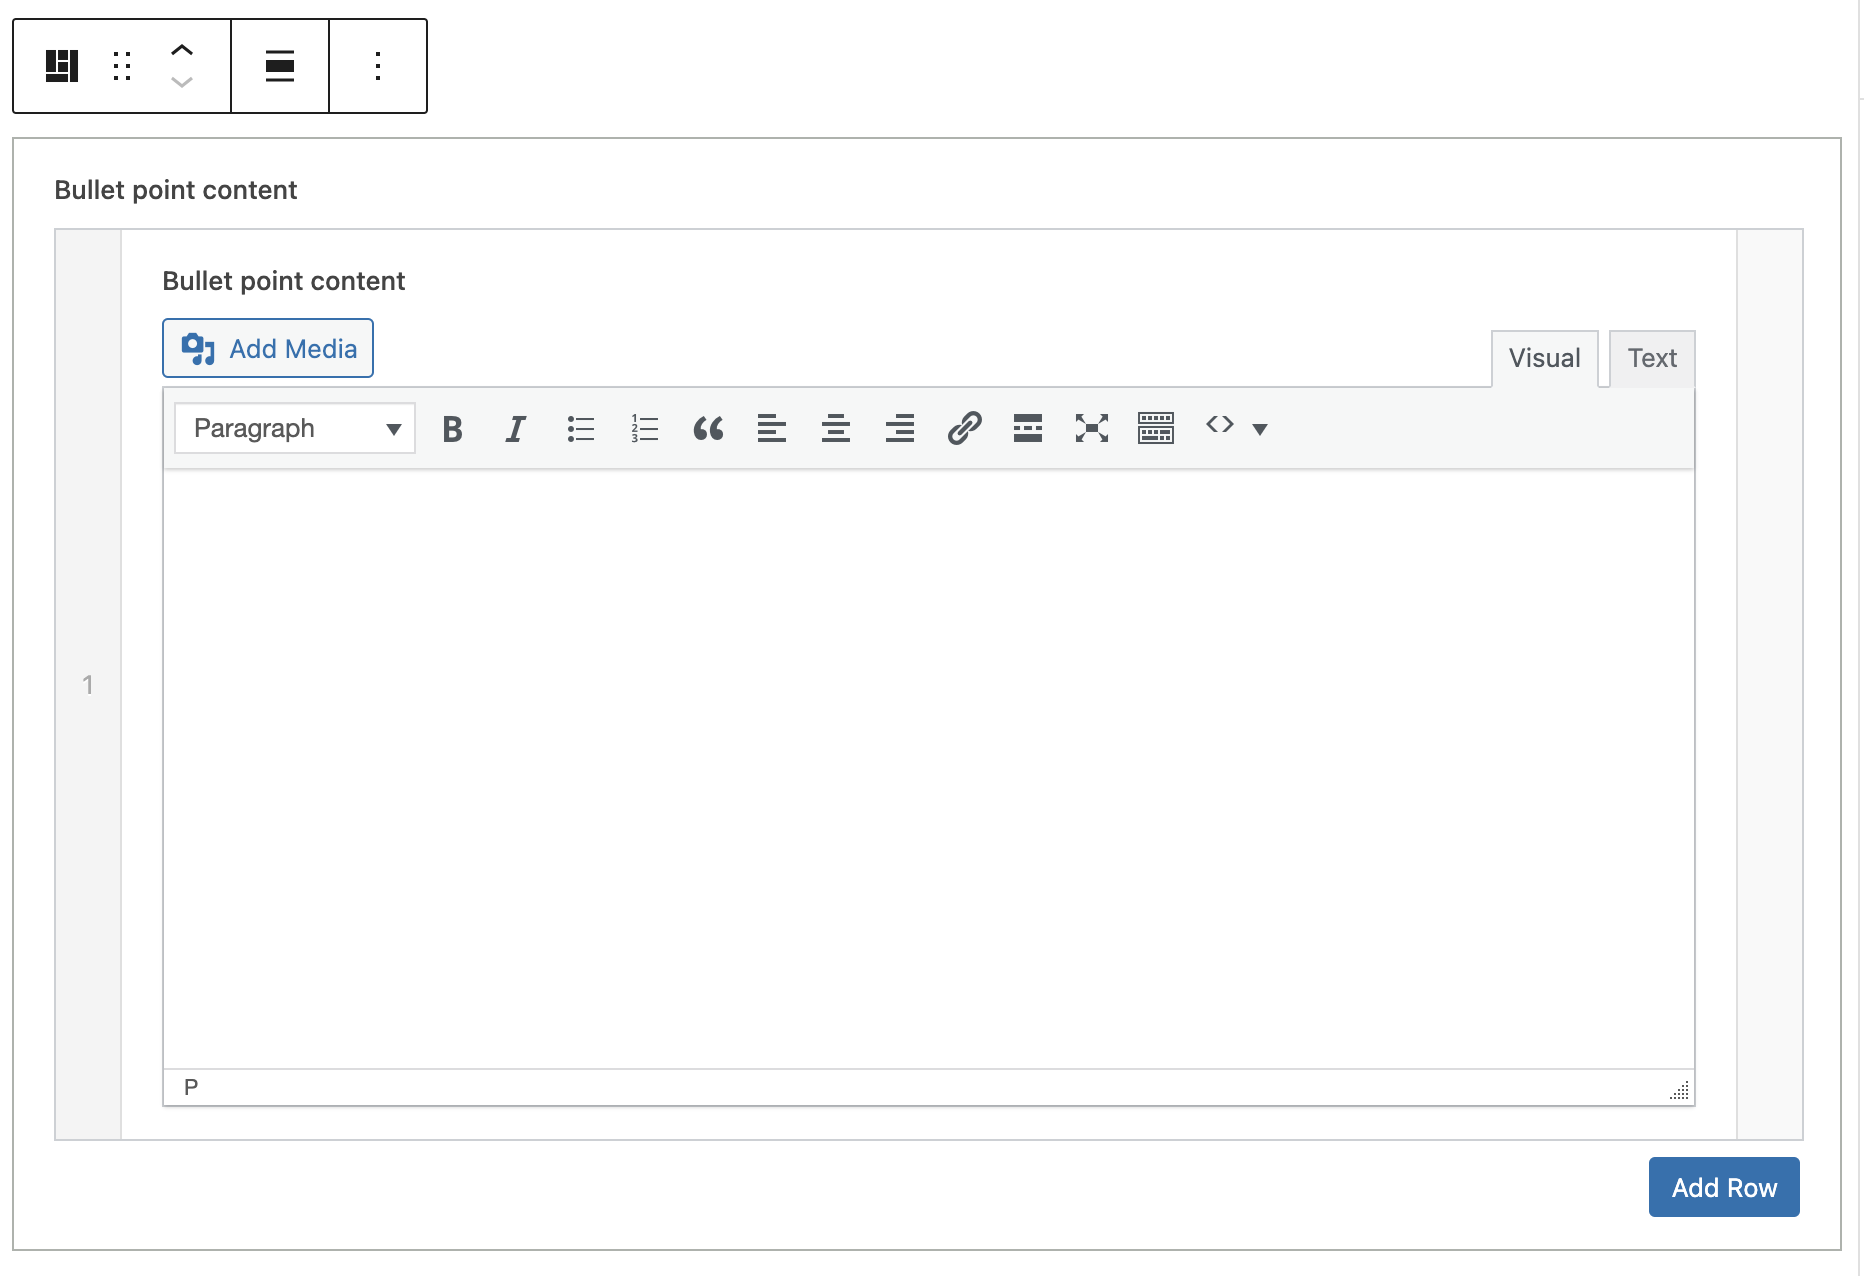1864x1276 pixels.
Task: Insert or edit a link
Action: tap(964, 429)
